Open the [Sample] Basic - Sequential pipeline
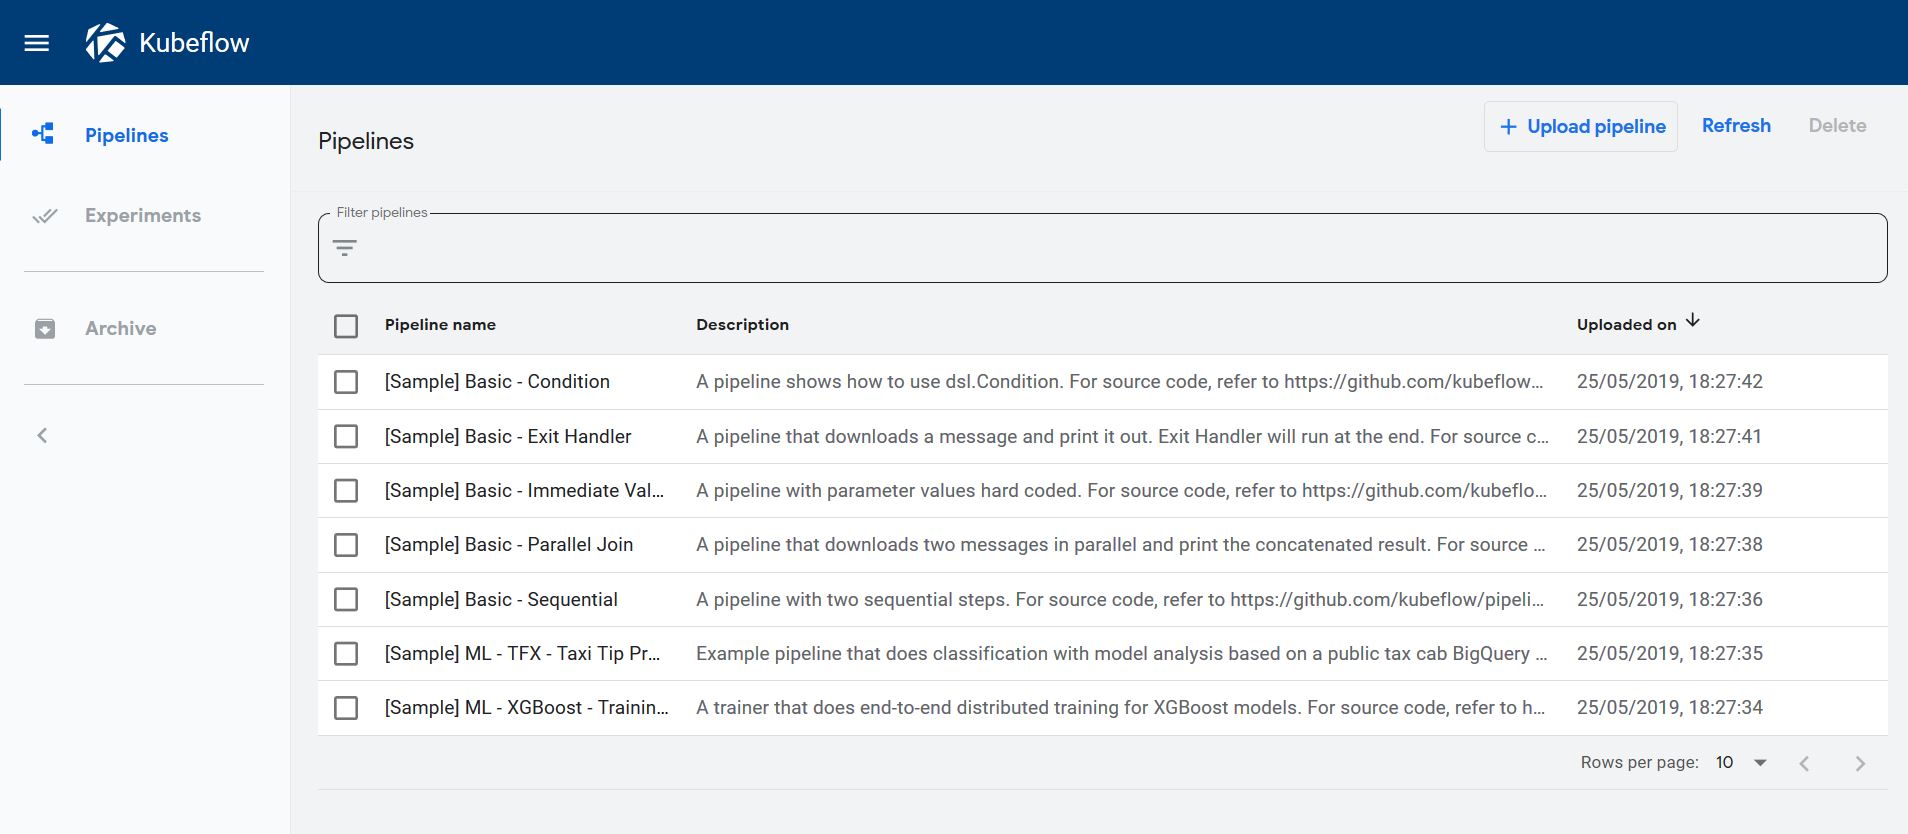 pos(501,600)
